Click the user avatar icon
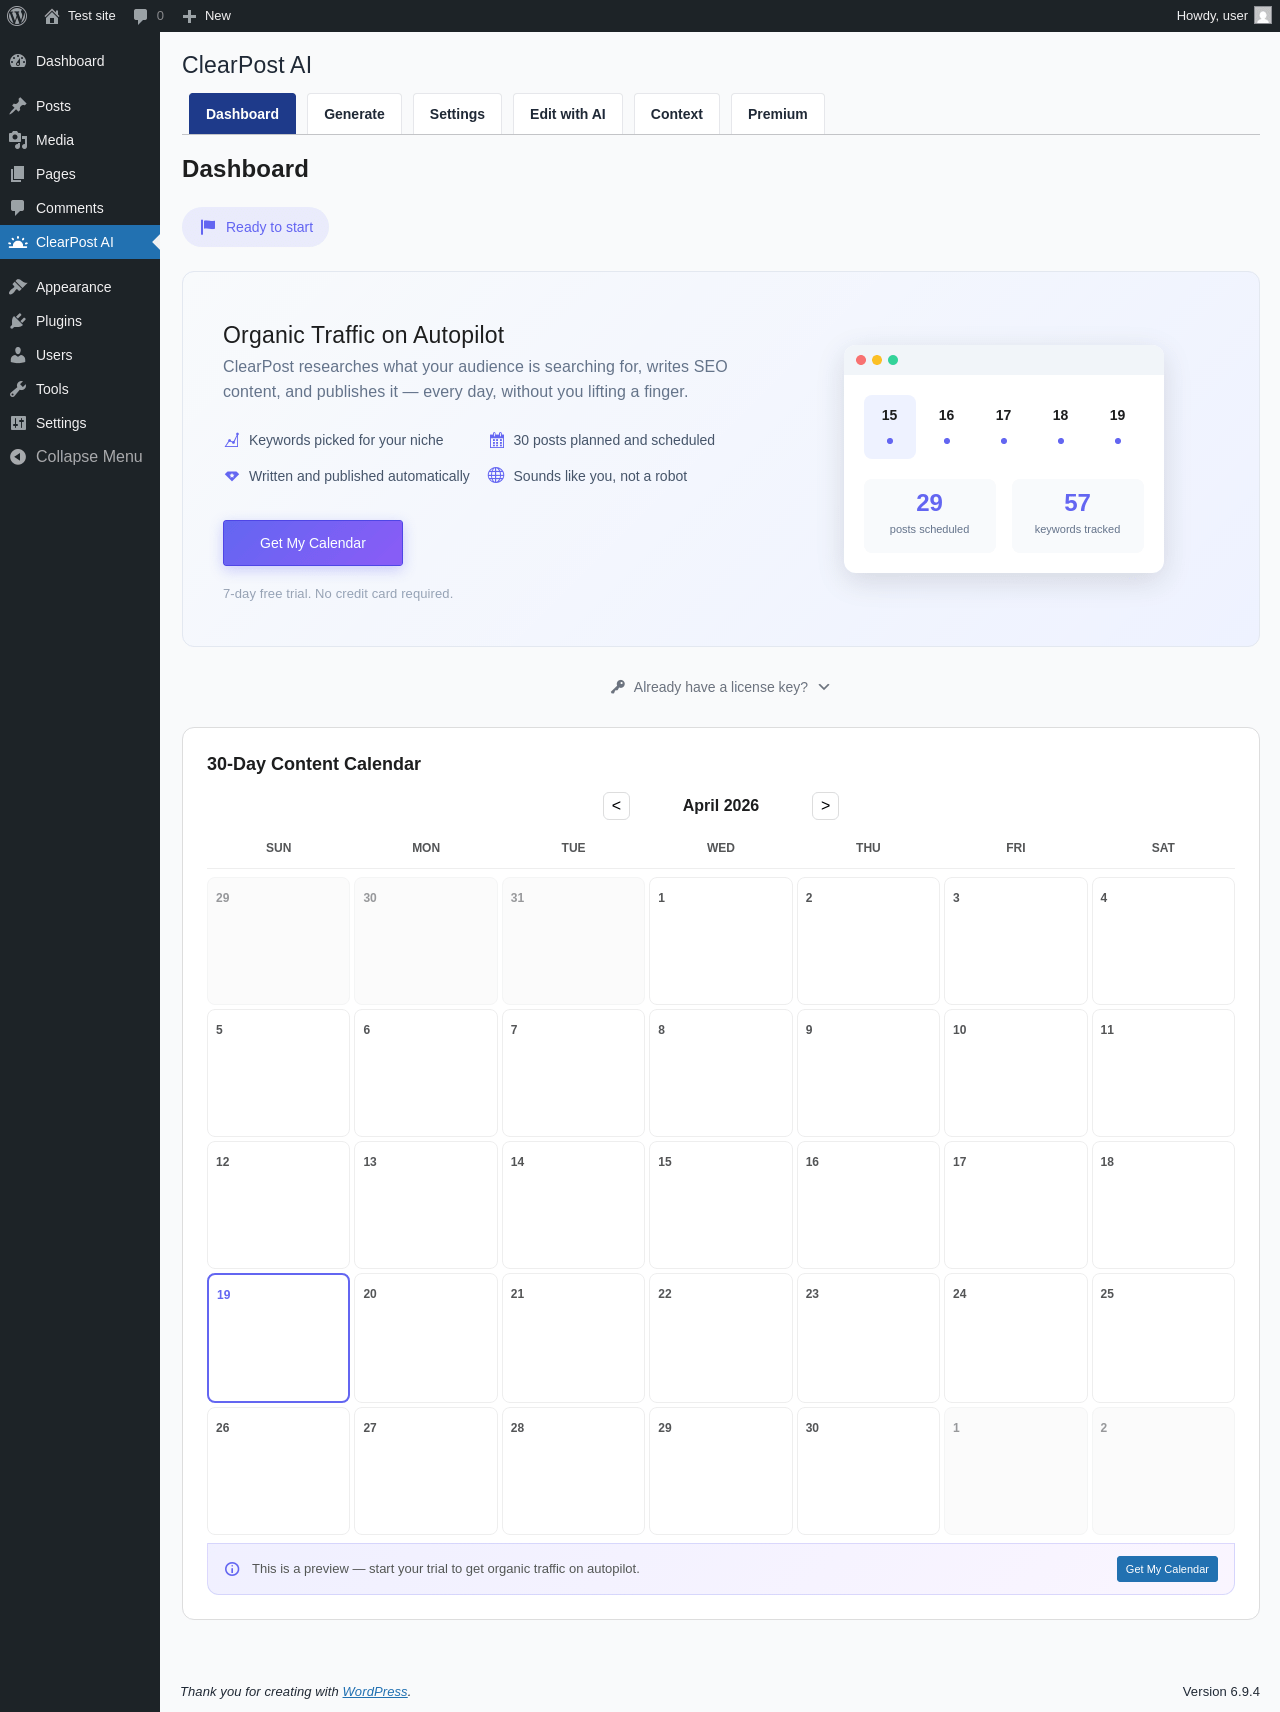The image size is (1280, 1712). [1263, 16]
